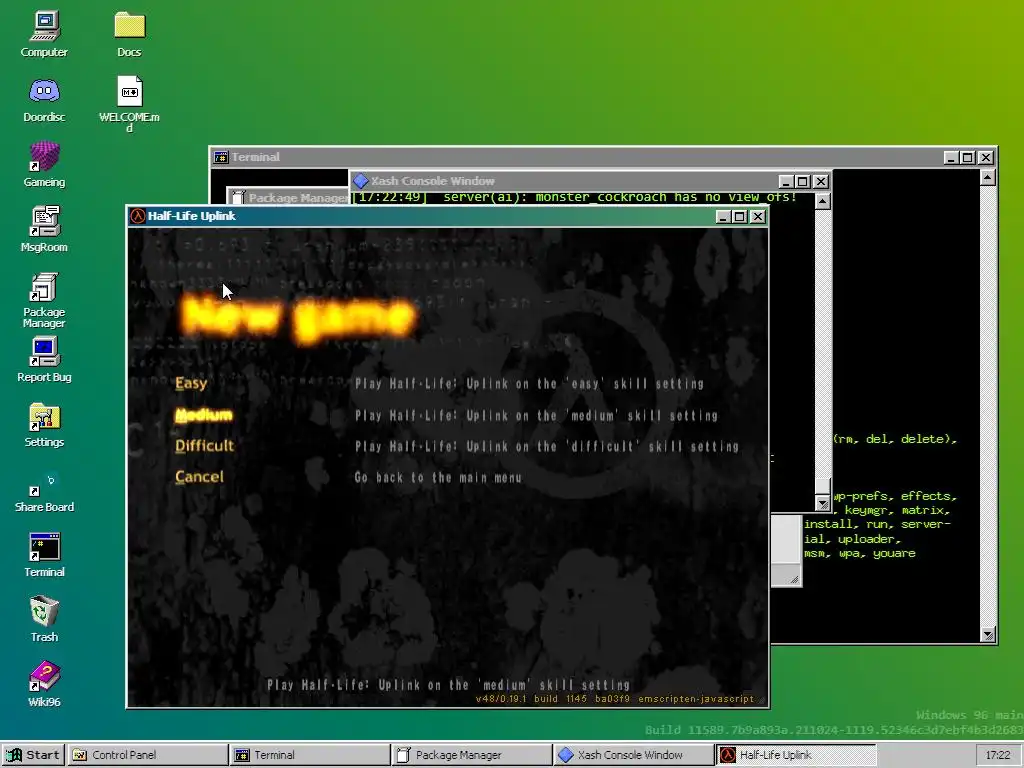Click the 'difficult' skill setting description text
The width and height of the screenshot is (1024, 768).
click(547, 447)
